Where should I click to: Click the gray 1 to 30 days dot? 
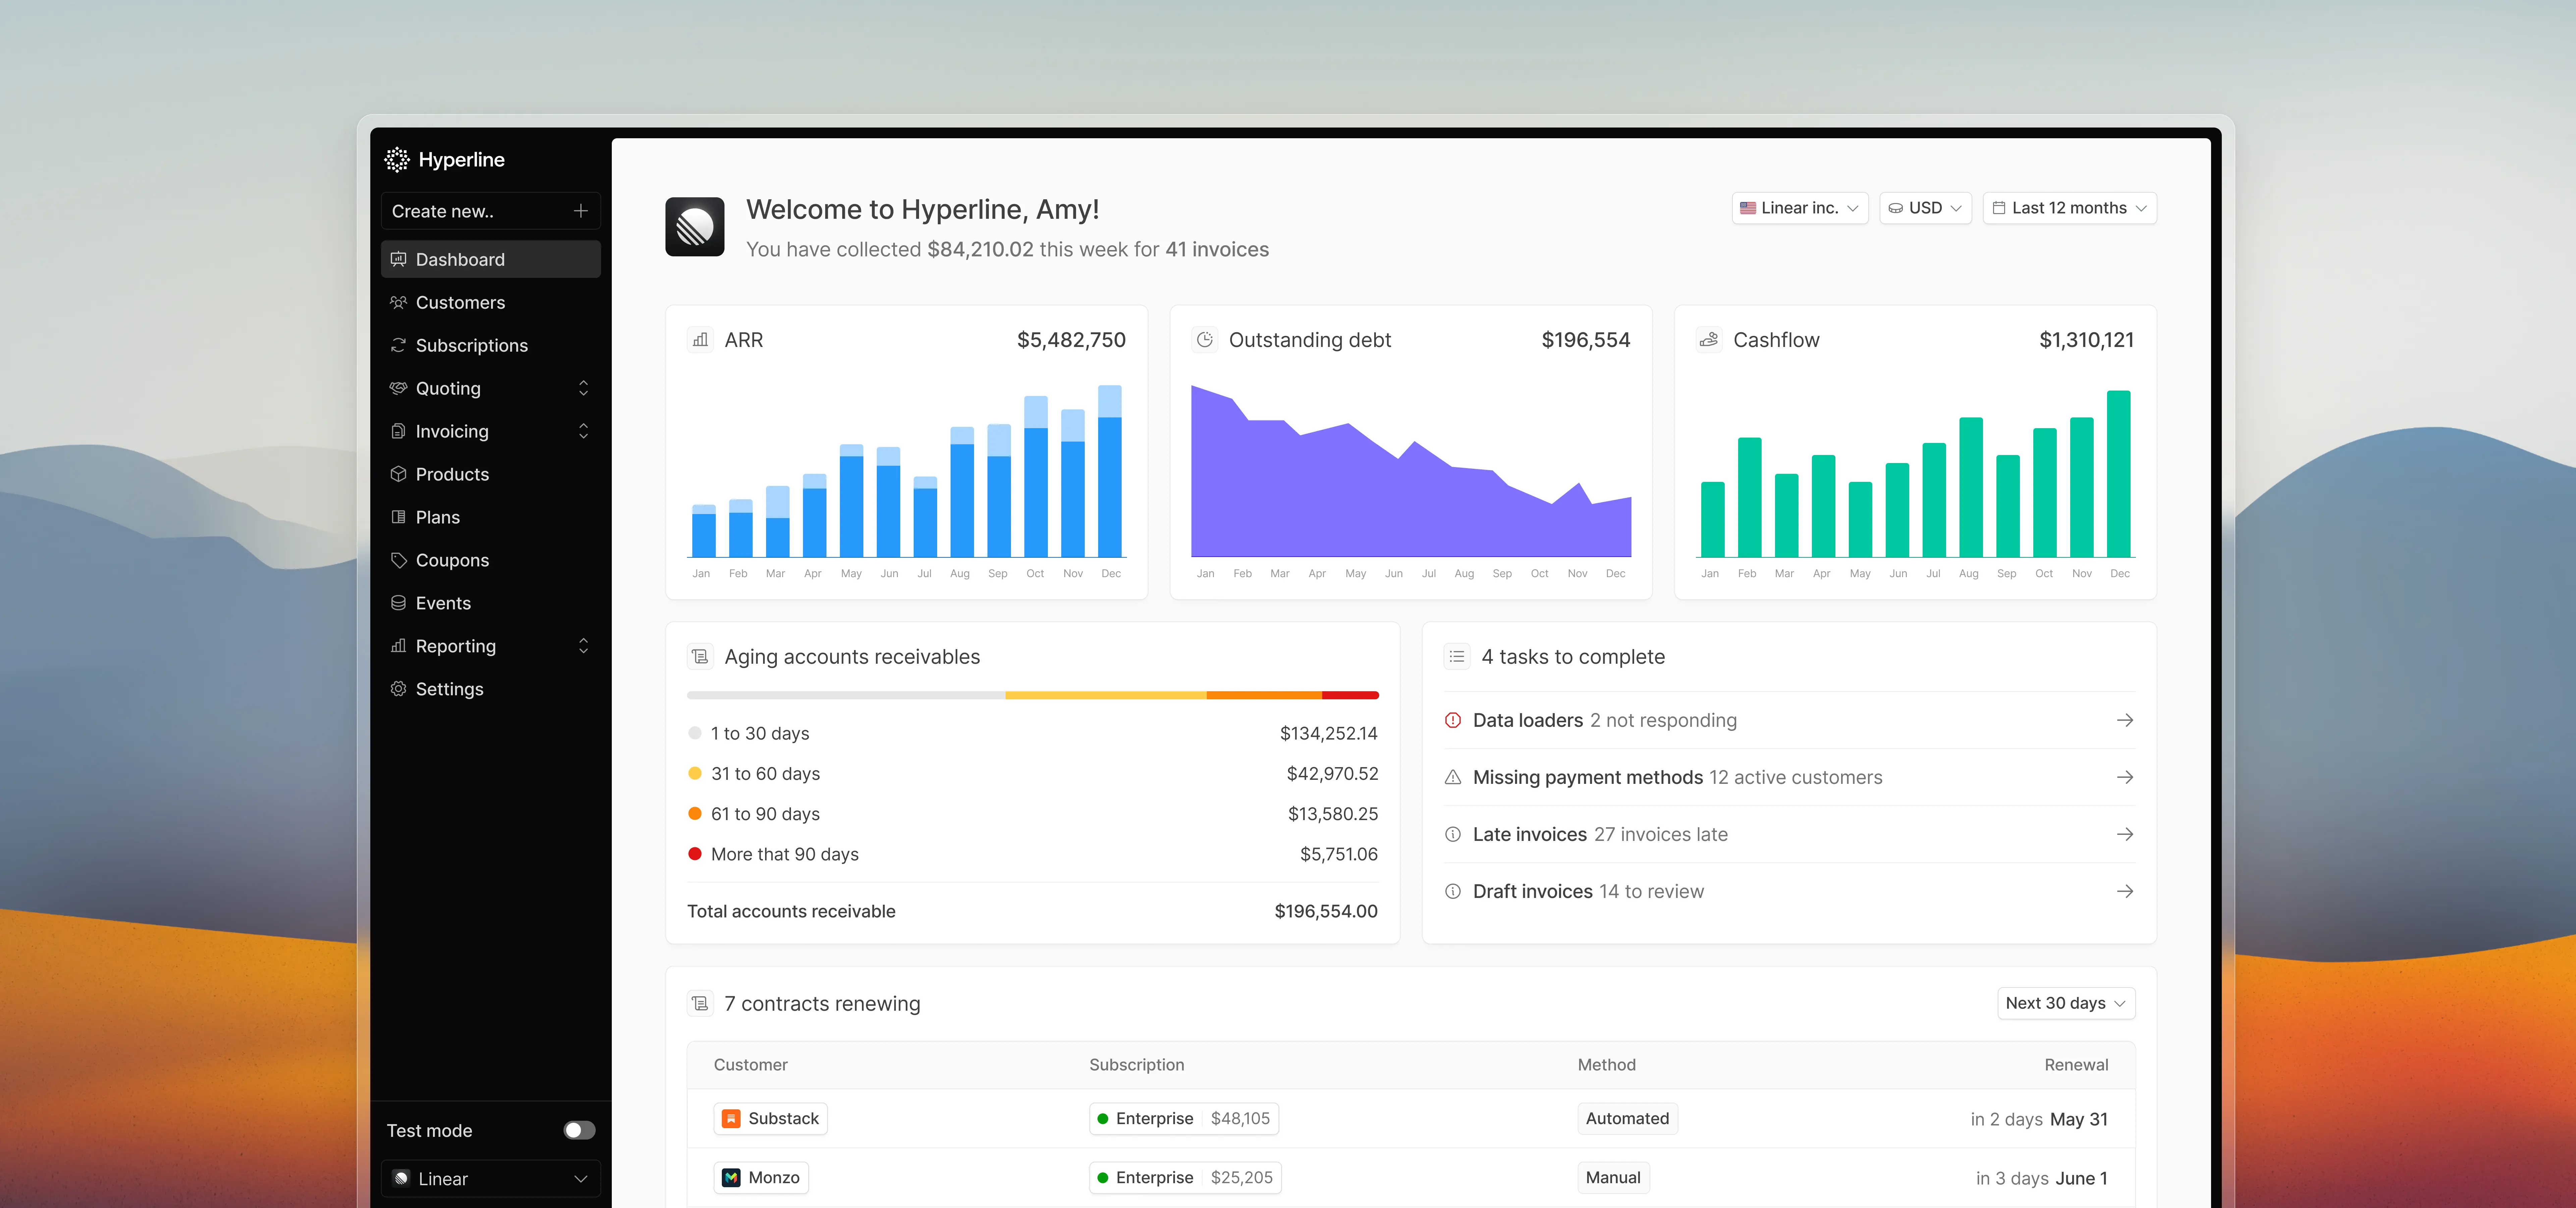click(x=695, y=733)
